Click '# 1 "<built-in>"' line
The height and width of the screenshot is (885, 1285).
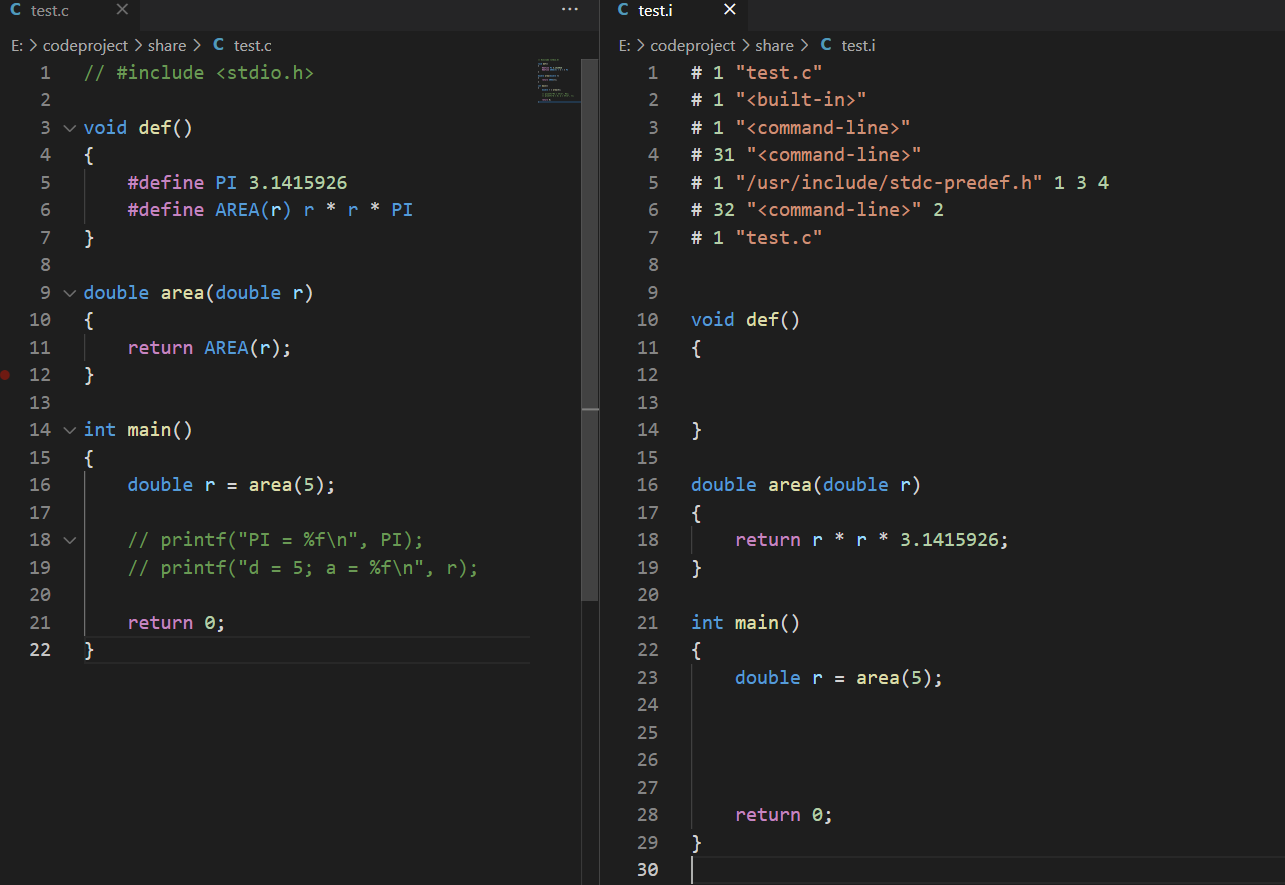[x=779, y=100]
